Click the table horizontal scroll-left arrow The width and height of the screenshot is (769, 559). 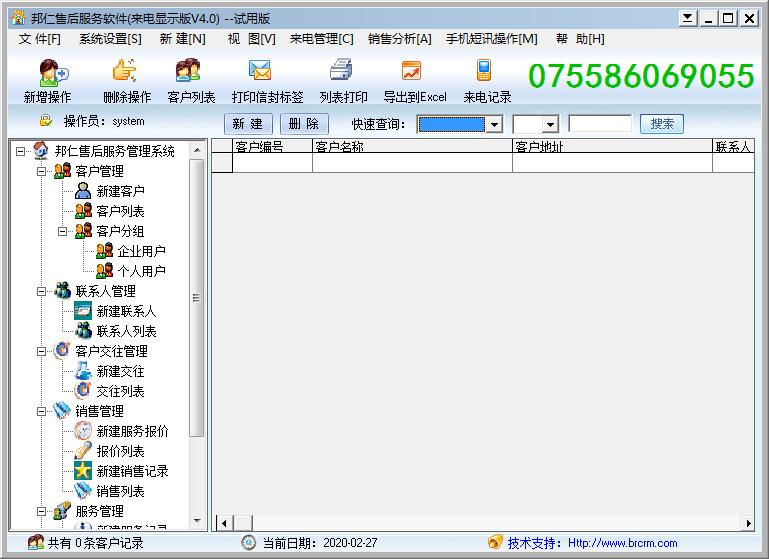coord(224,523)
